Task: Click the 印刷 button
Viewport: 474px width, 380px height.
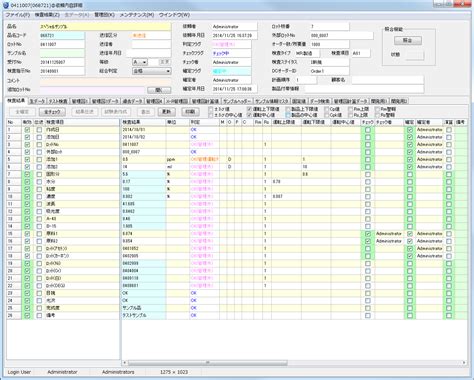Action: tap(190, 112)
